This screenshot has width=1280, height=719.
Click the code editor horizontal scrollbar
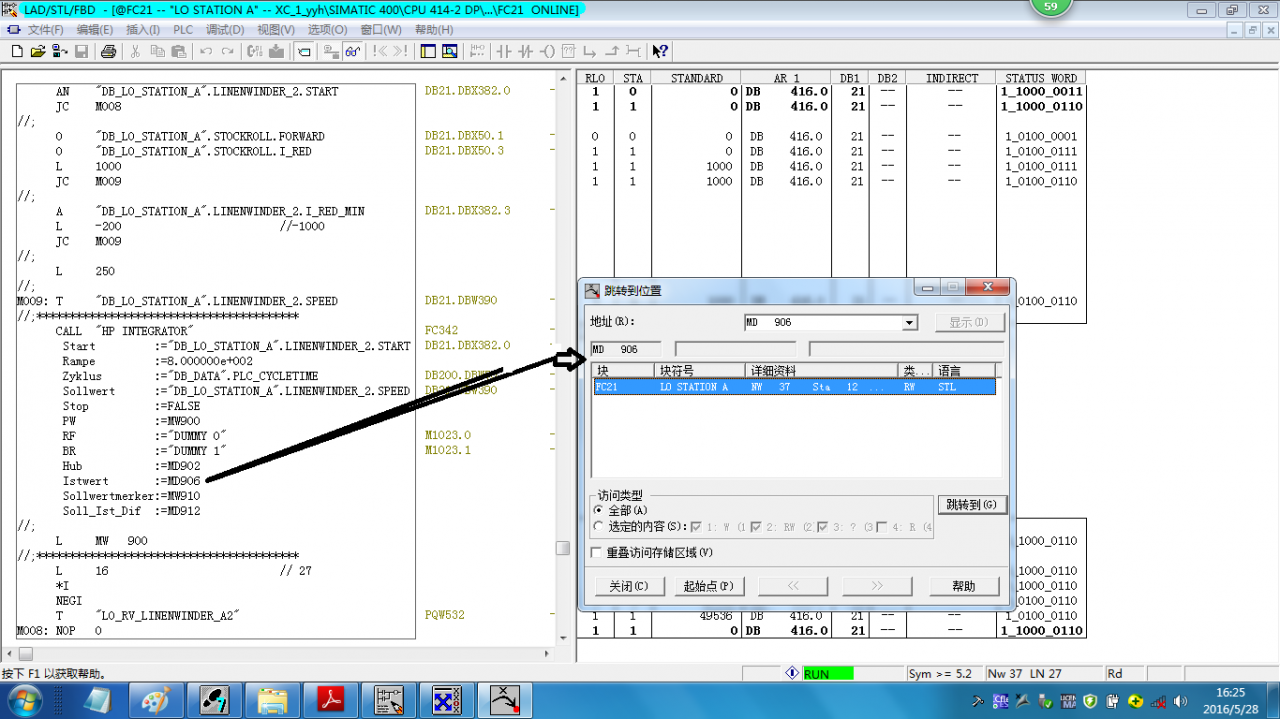click(x=277, y=654)
